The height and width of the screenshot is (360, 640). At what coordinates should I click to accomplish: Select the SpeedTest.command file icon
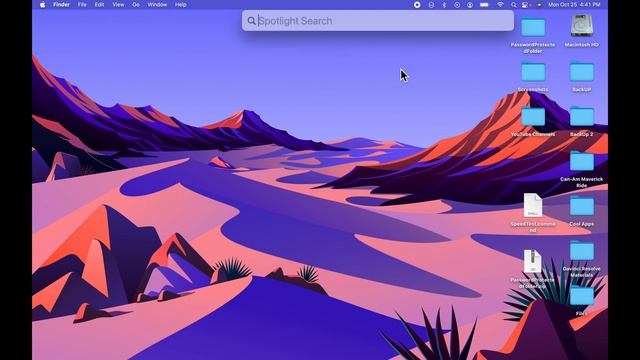533,205
